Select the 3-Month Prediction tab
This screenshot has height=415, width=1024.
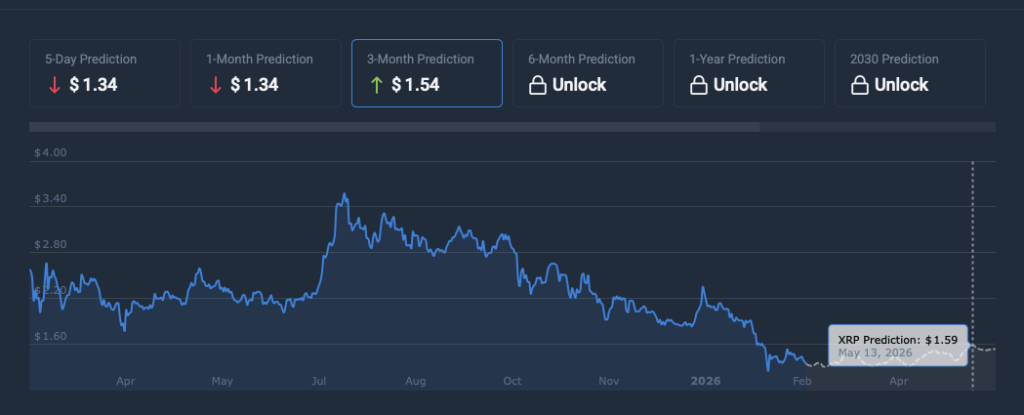coord(427,73)
